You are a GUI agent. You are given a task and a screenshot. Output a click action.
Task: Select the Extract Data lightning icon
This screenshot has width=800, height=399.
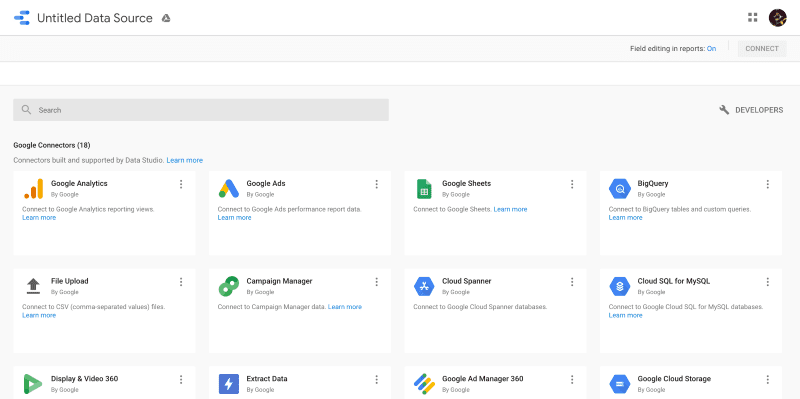point(229,384)
